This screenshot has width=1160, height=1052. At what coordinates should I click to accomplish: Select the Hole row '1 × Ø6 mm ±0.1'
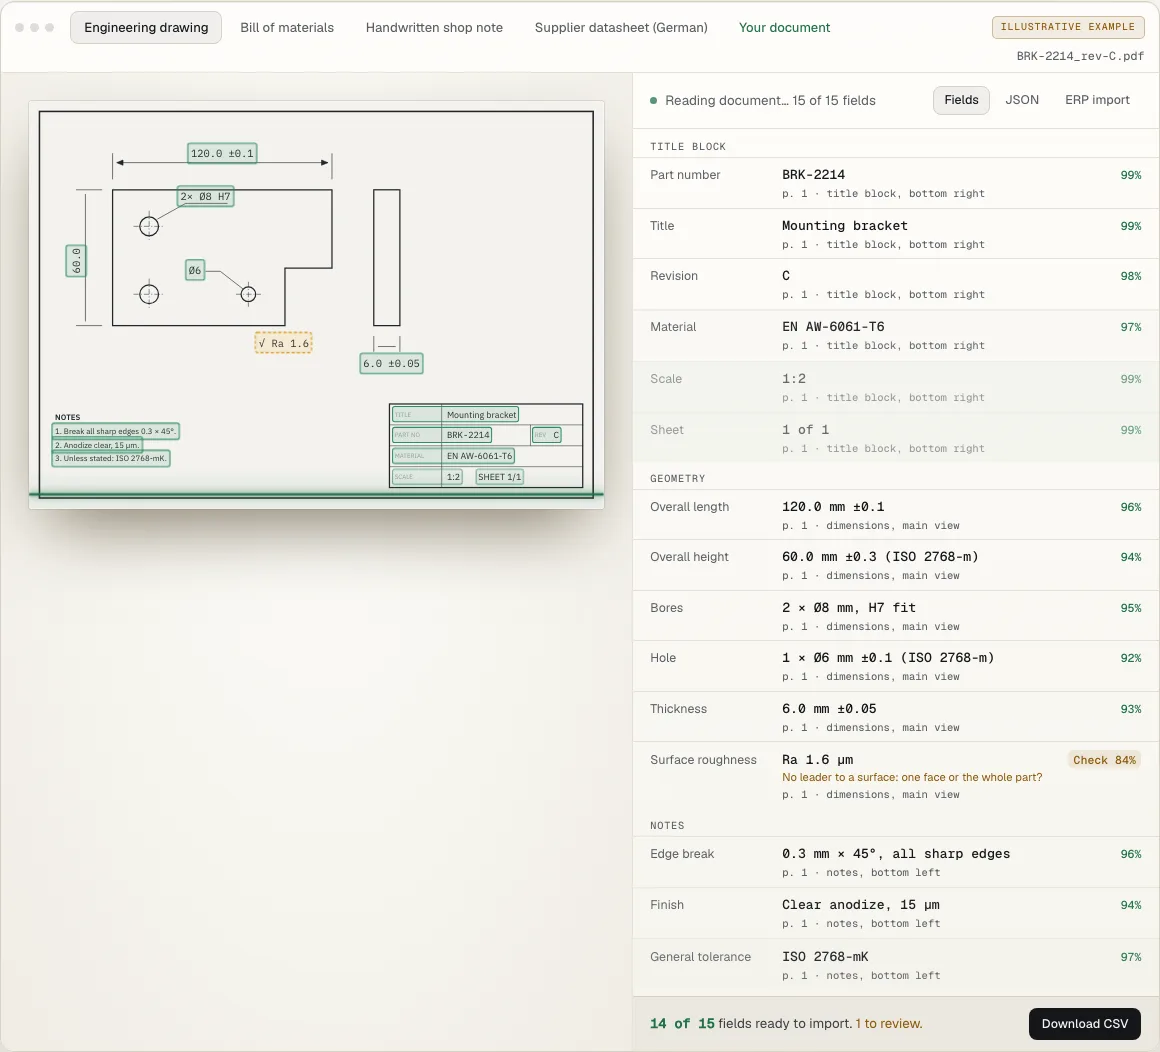896,666
